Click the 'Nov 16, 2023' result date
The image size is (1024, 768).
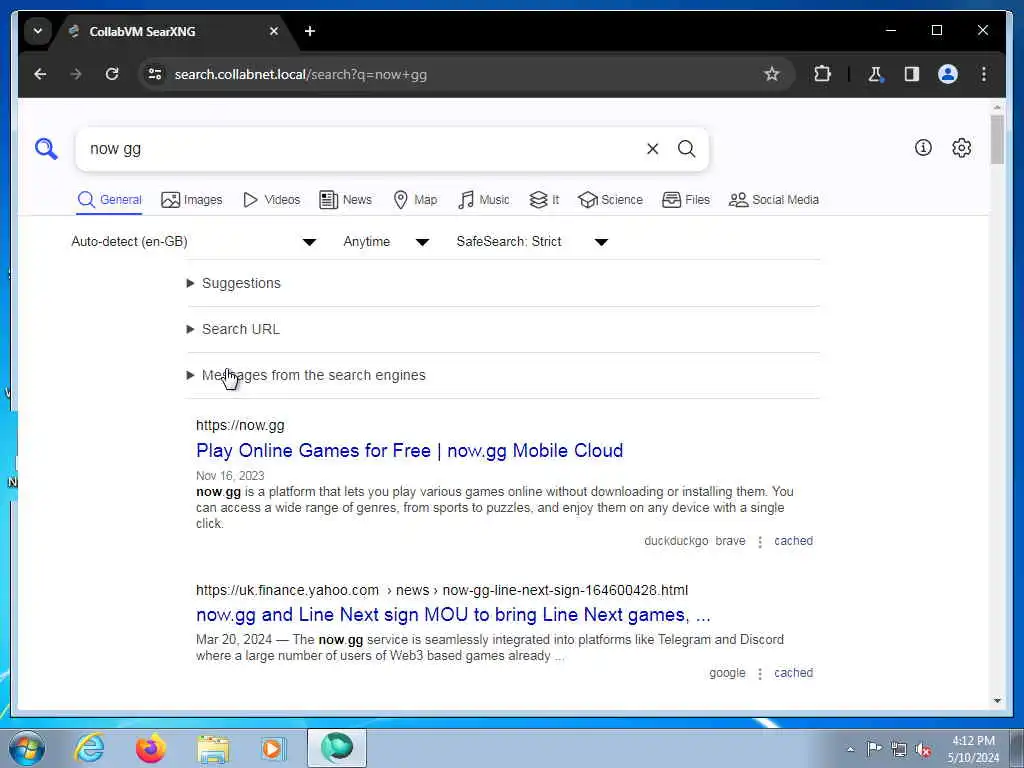coord(230,475)
